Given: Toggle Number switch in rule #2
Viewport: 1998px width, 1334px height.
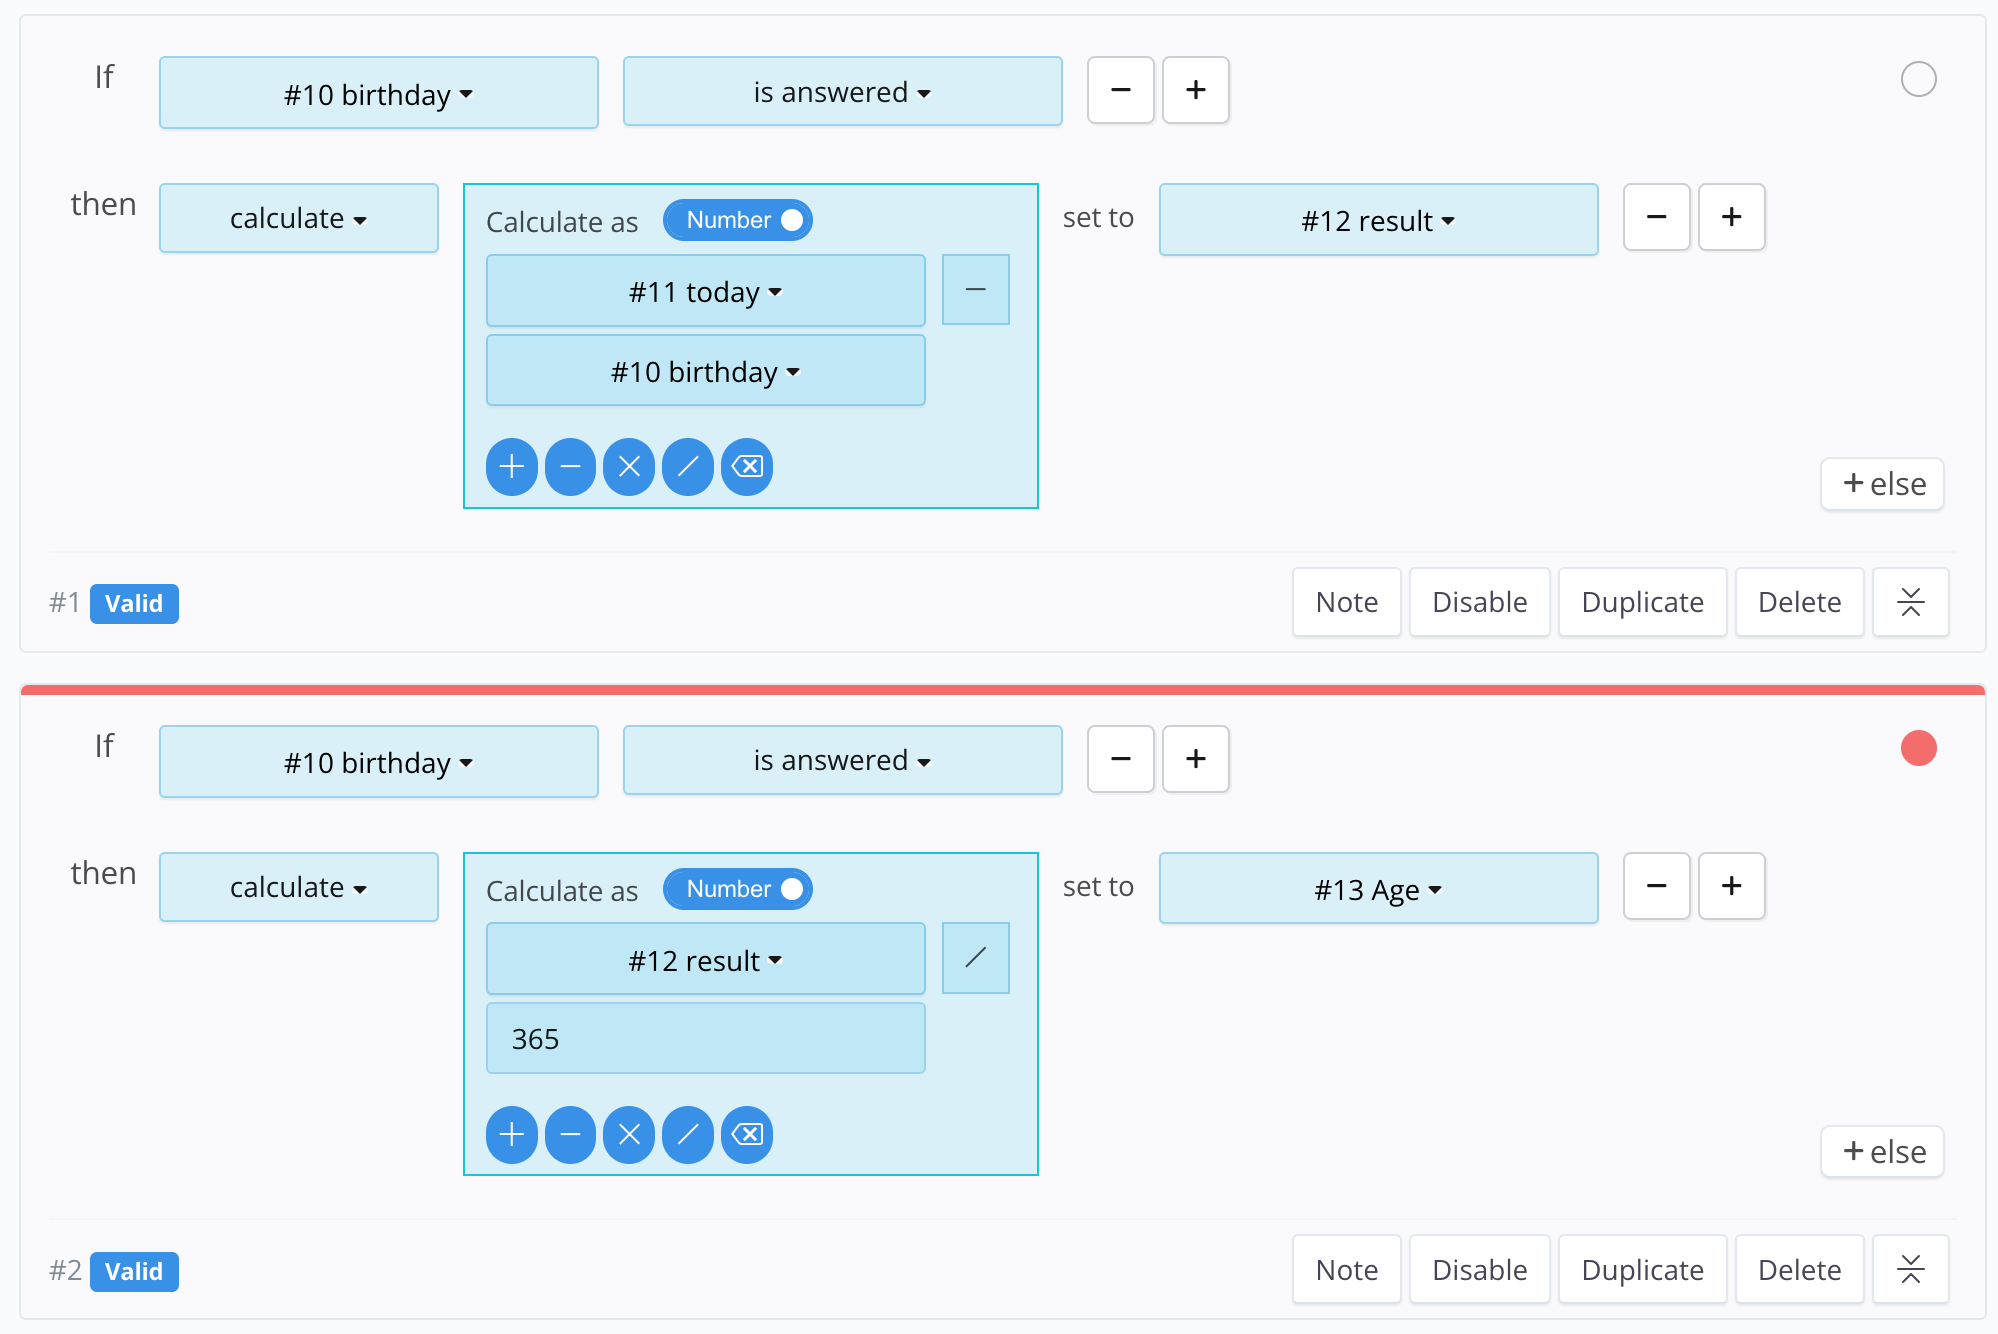Looking at the screenshot, I should pos(738,889).
